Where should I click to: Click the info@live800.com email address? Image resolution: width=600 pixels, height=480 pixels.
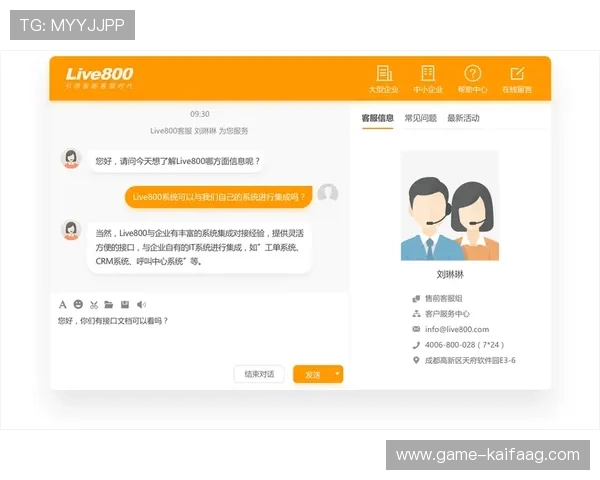[x=457, y=329]
